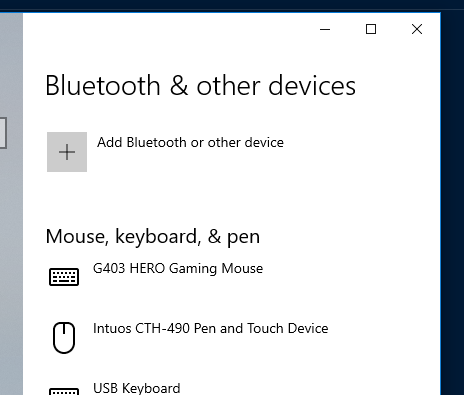Viewport: 464px width, 395px height.
Task: Select the Add Bluetooth or other device label
Action: click(190, 143)
